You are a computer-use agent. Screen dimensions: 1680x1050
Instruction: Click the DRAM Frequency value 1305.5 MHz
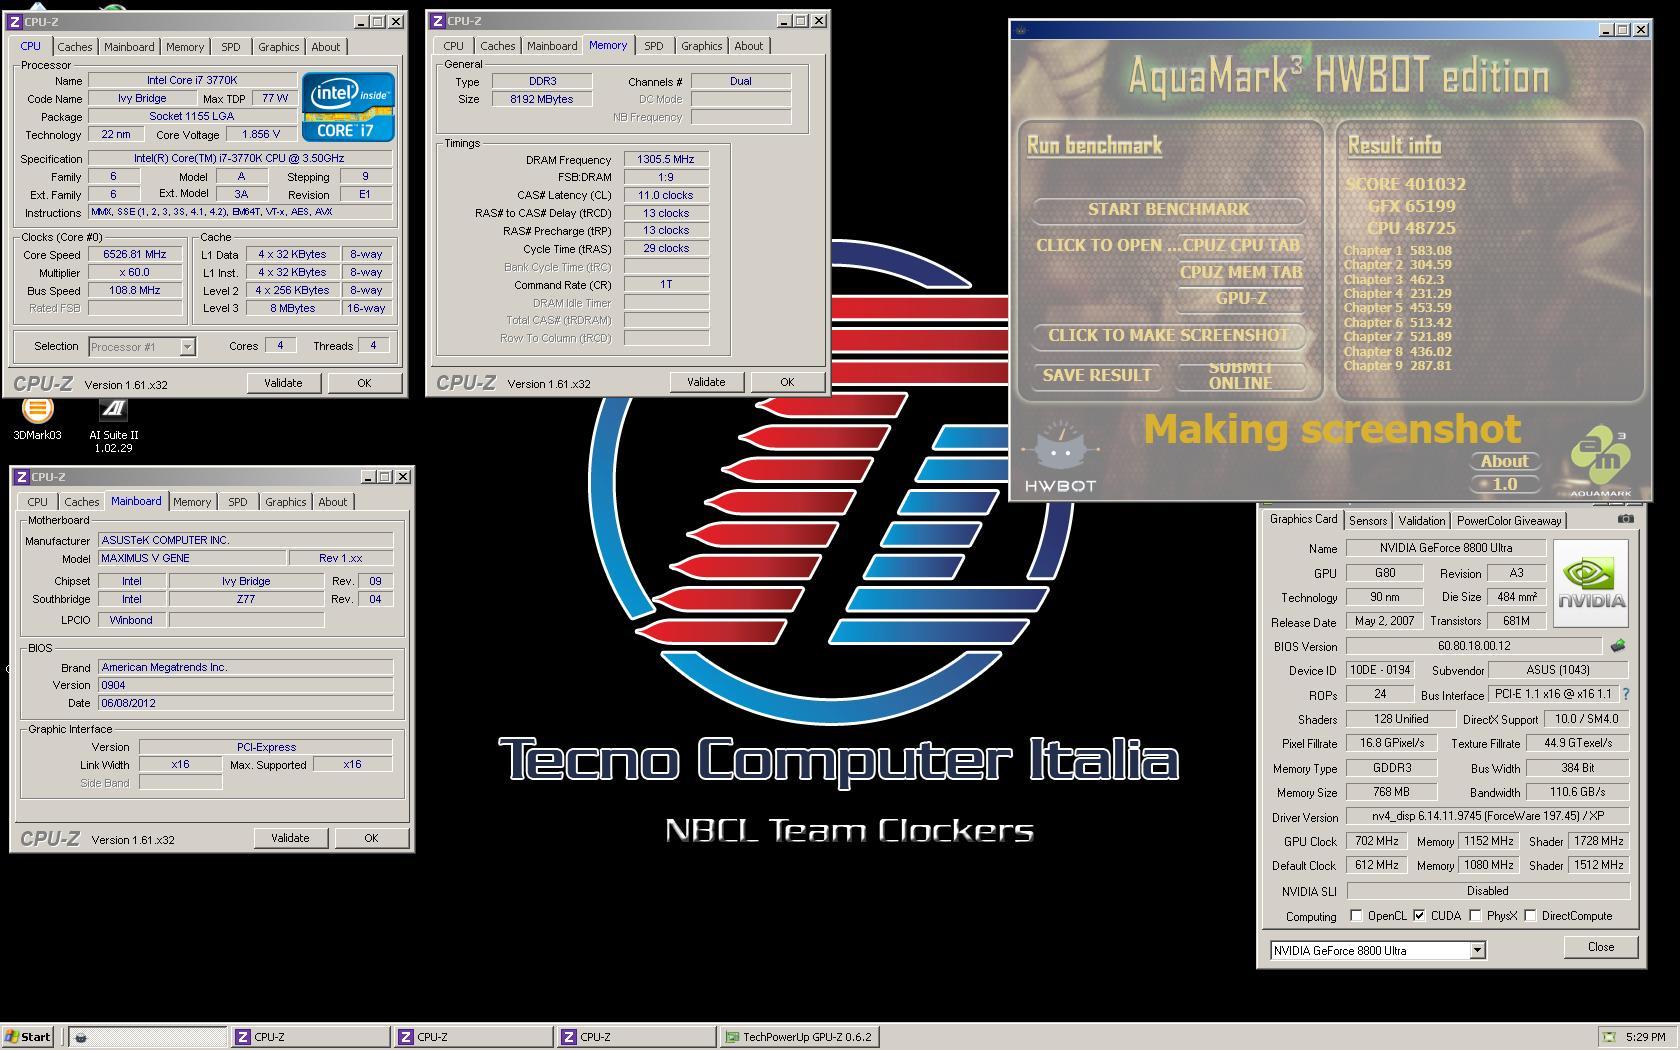[666, 160]
